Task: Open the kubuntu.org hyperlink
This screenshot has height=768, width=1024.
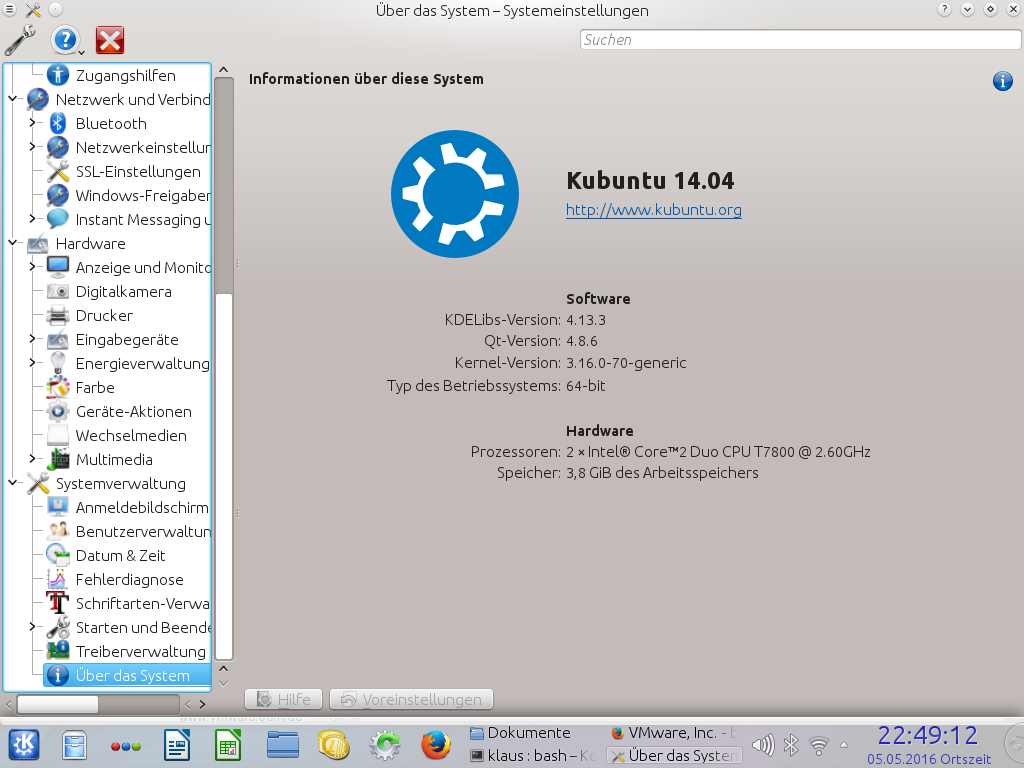Action: point(653,210)
